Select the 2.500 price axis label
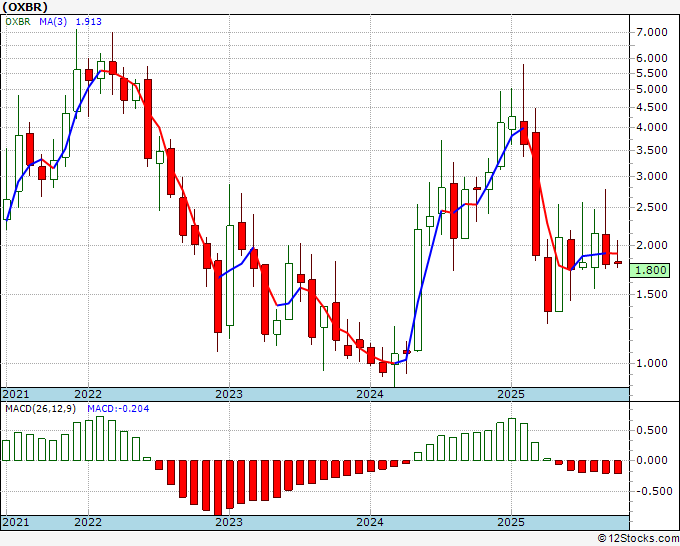 coord(652,207)
